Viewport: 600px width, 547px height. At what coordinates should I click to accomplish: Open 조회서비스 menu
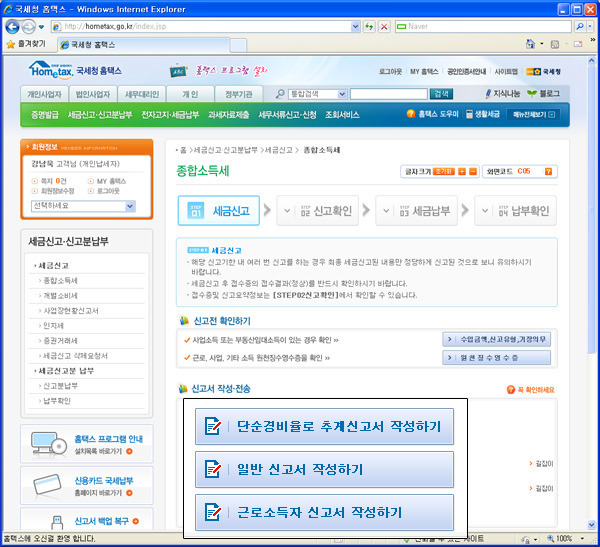coord(342,114)
